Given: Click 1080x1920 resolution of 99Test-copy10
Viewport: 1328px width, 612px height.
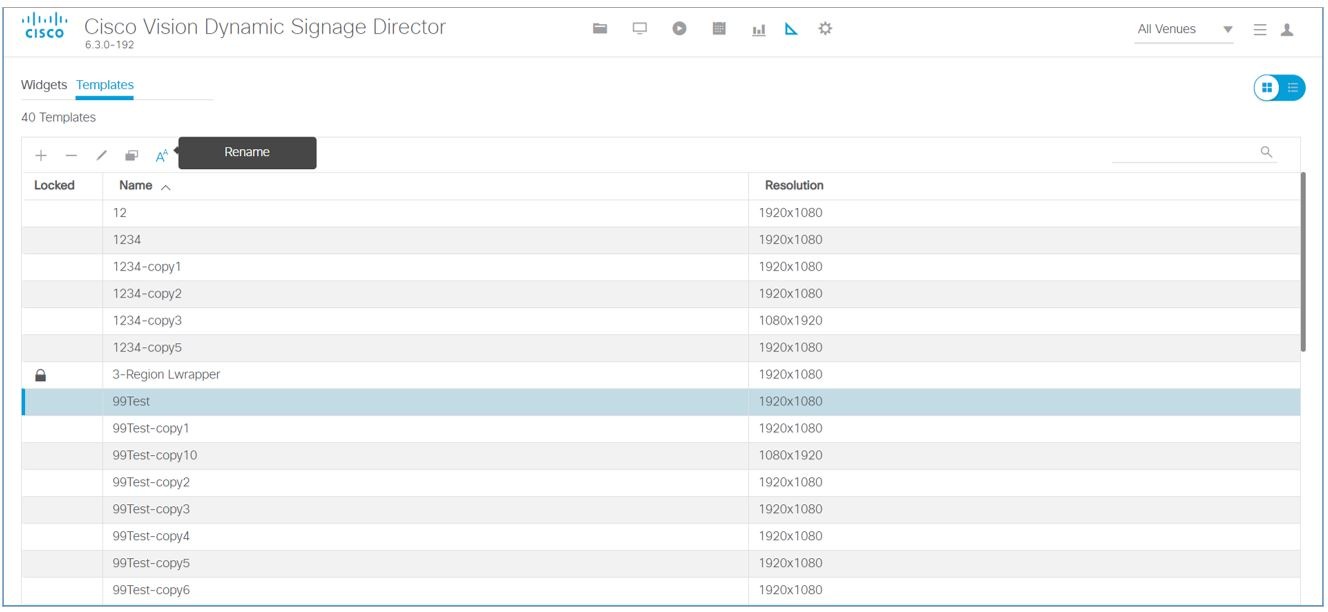Looking at the screenshot, I should 790,456.
